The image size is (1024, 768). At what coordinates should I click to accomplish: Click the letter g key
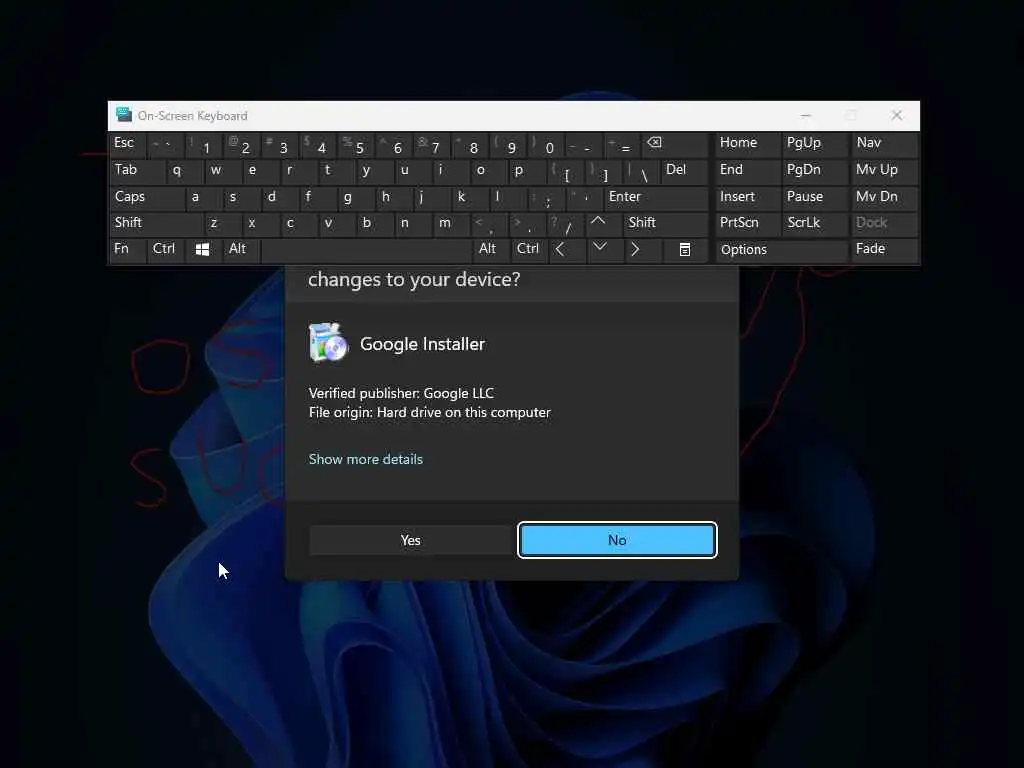(355, 197)
